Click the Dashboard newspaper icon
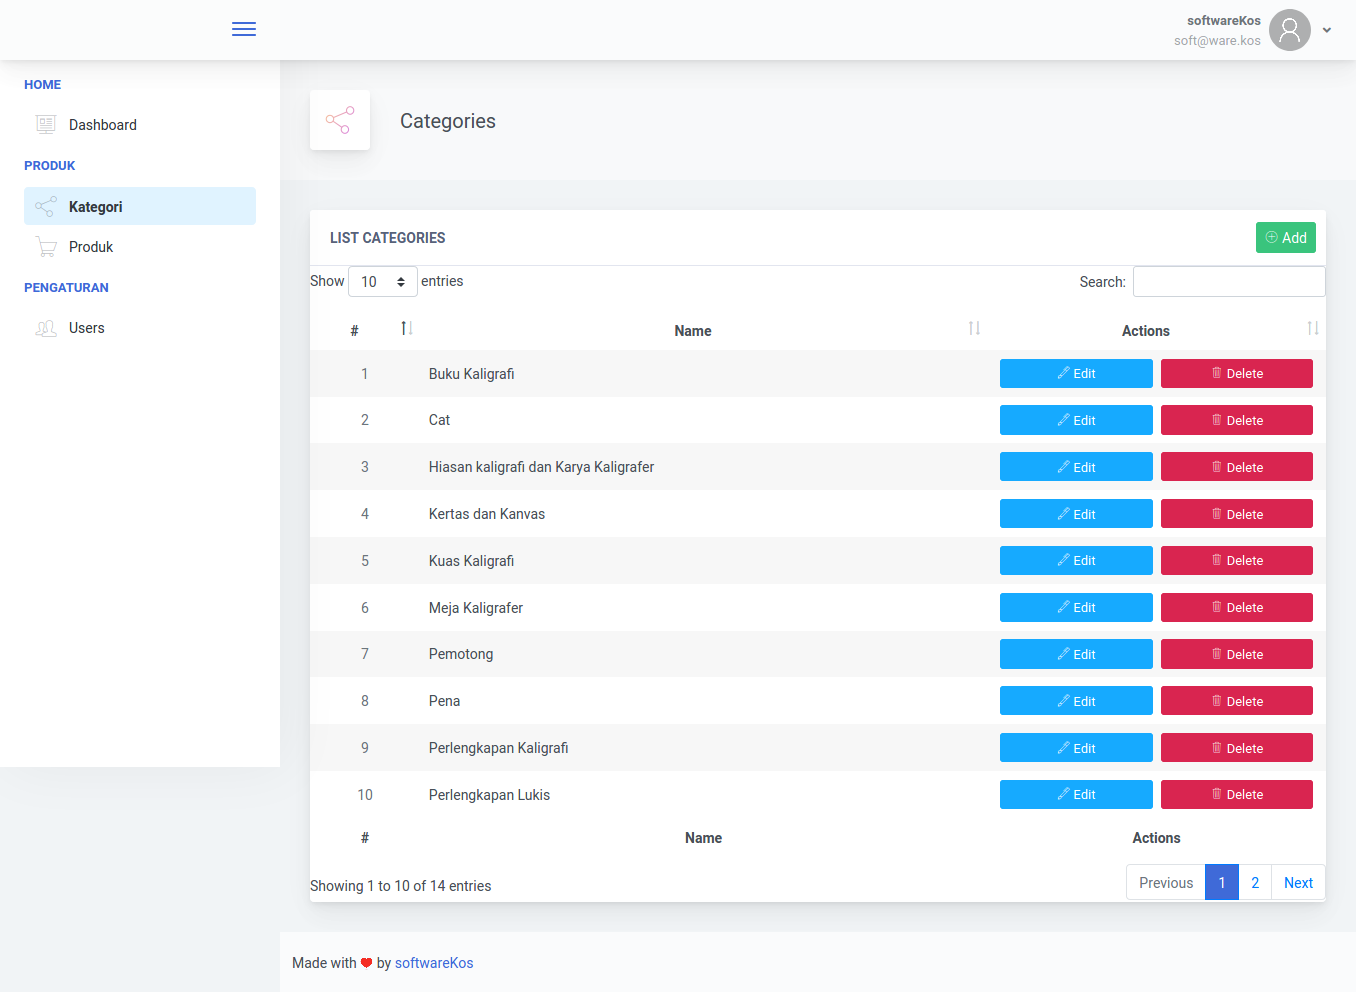Image resolution: width=1356 pixels, height=992 pixels. click(46, 125)
